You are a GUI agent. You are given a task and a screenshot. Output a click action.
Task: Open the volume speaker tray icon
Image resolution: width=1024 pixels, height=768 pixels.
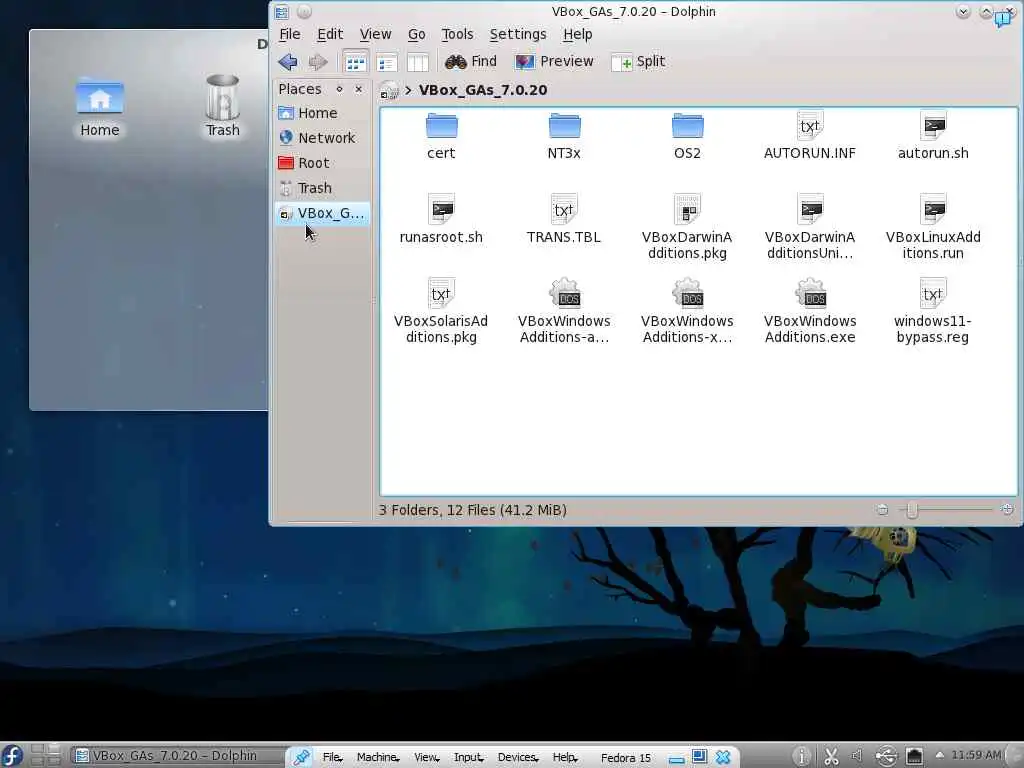coord(857,756)
